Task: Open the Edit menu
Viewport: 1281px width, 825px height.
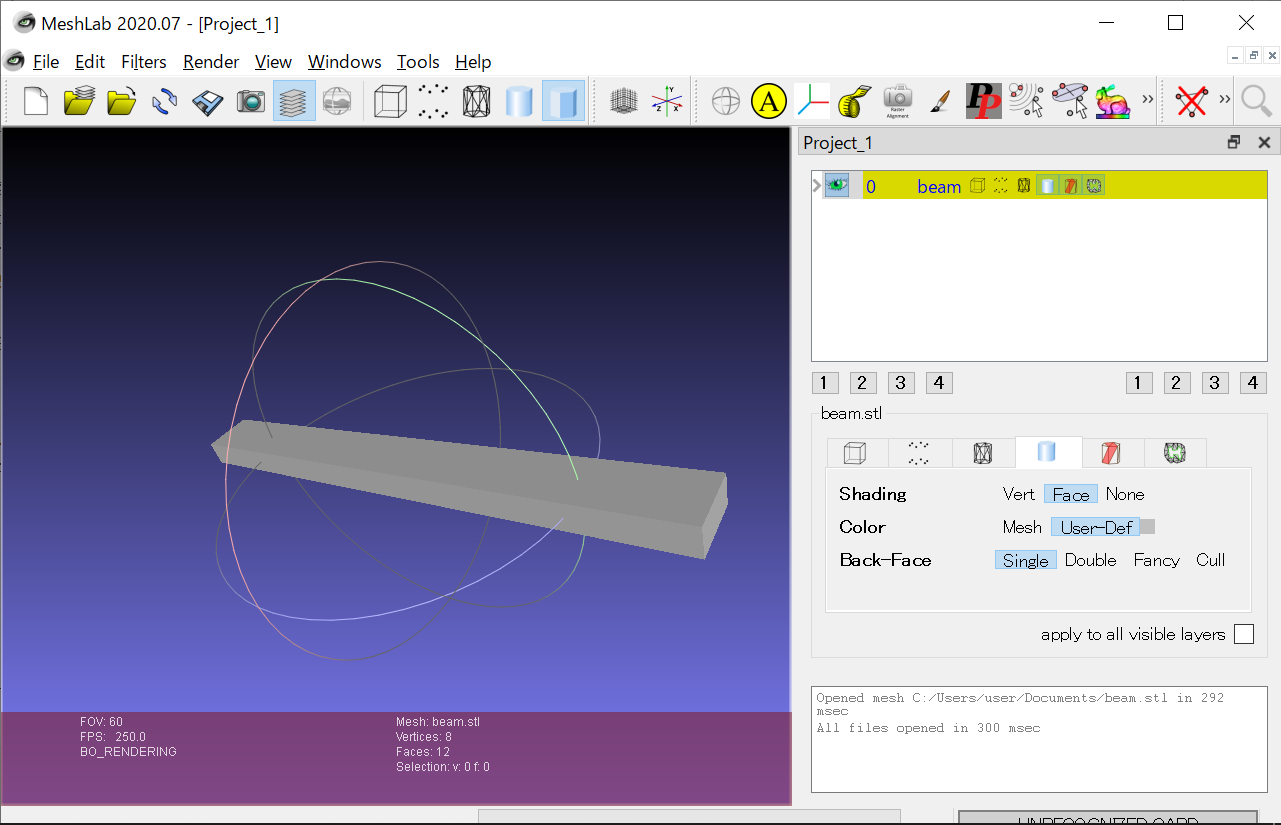Action: coord(90,62)
